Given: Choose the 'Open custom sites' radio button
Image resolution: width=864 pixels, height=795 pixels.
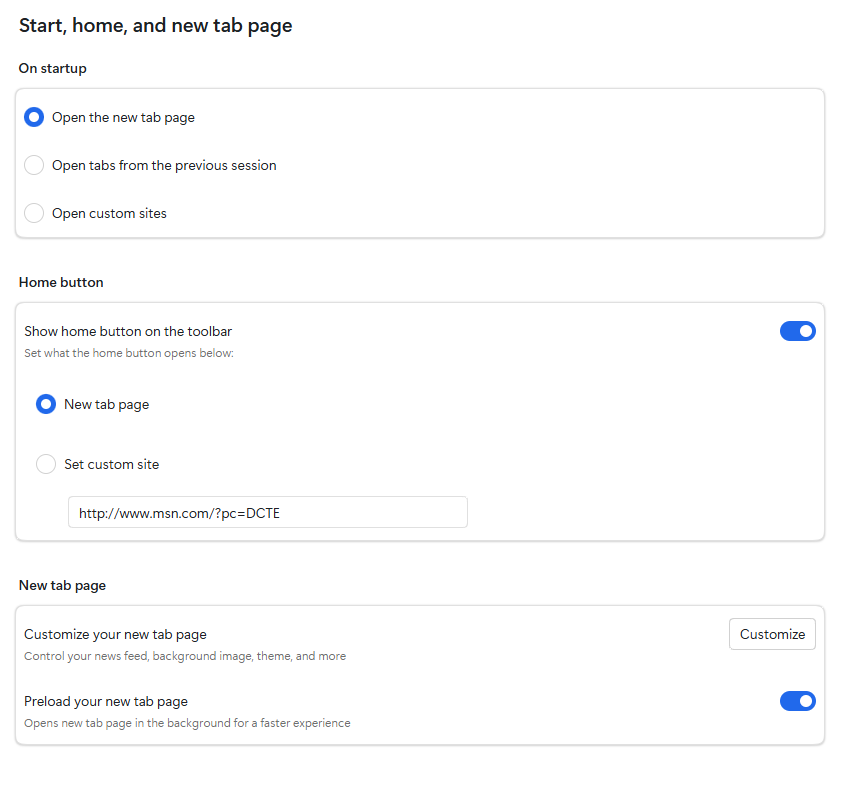Looking at the screenshot, I should point(34,213).
